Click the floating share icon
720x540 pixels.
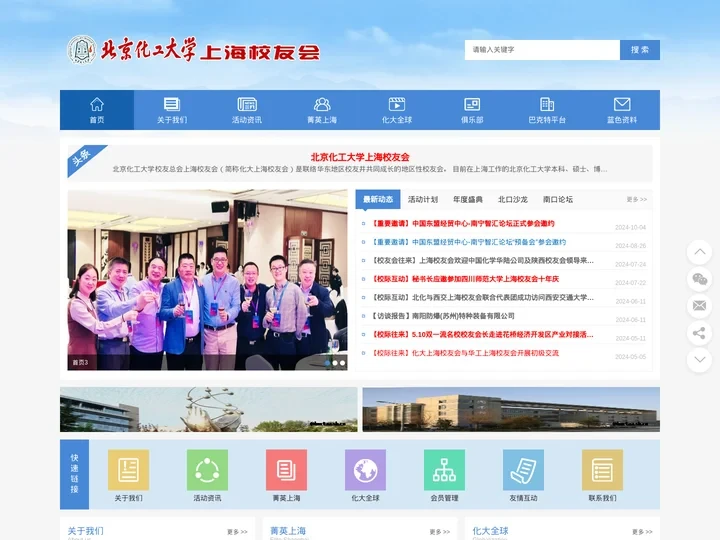pos(699,333)
